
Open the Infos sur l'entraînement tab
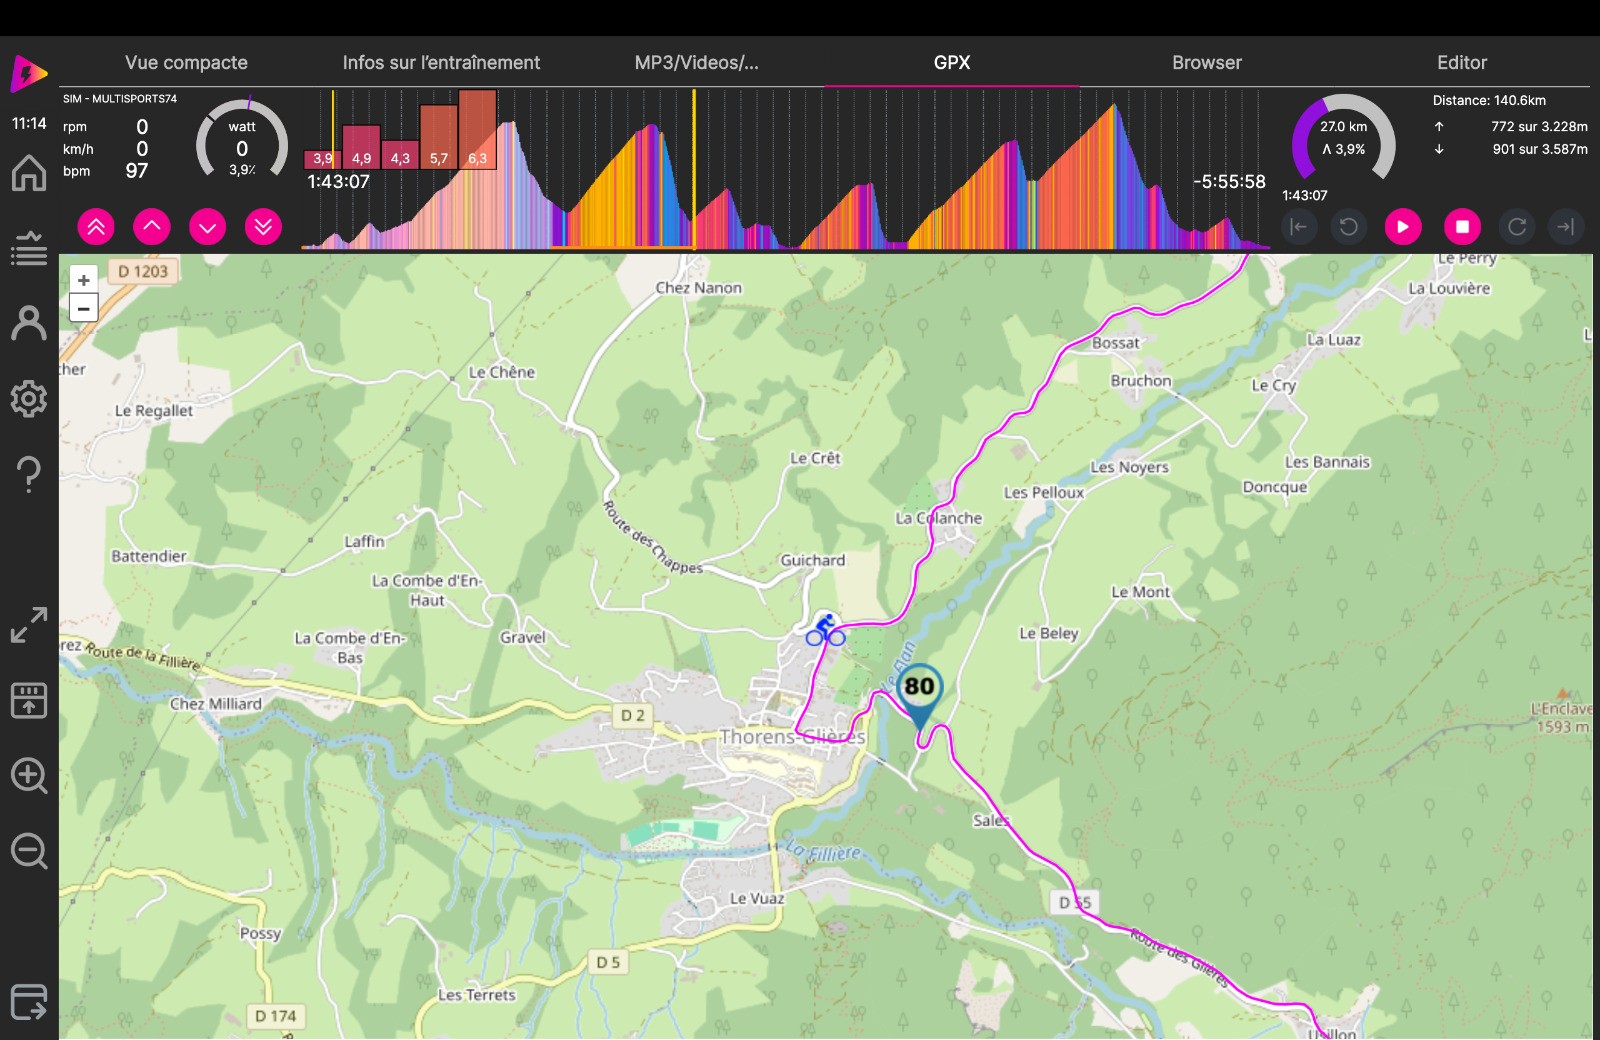pos(441,62)
